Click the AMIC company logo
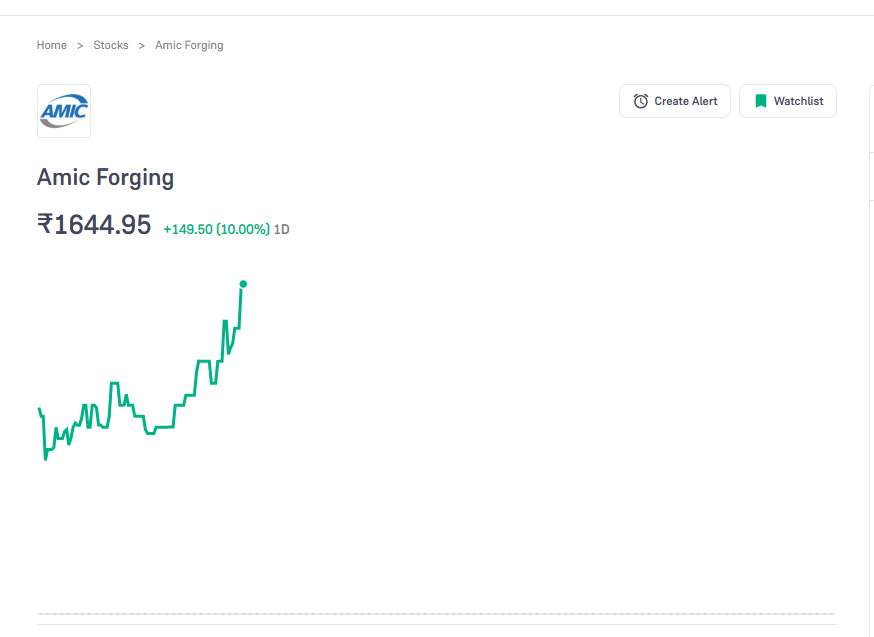The height and width of the screenshot is (637, 874). tap(63, 111)
